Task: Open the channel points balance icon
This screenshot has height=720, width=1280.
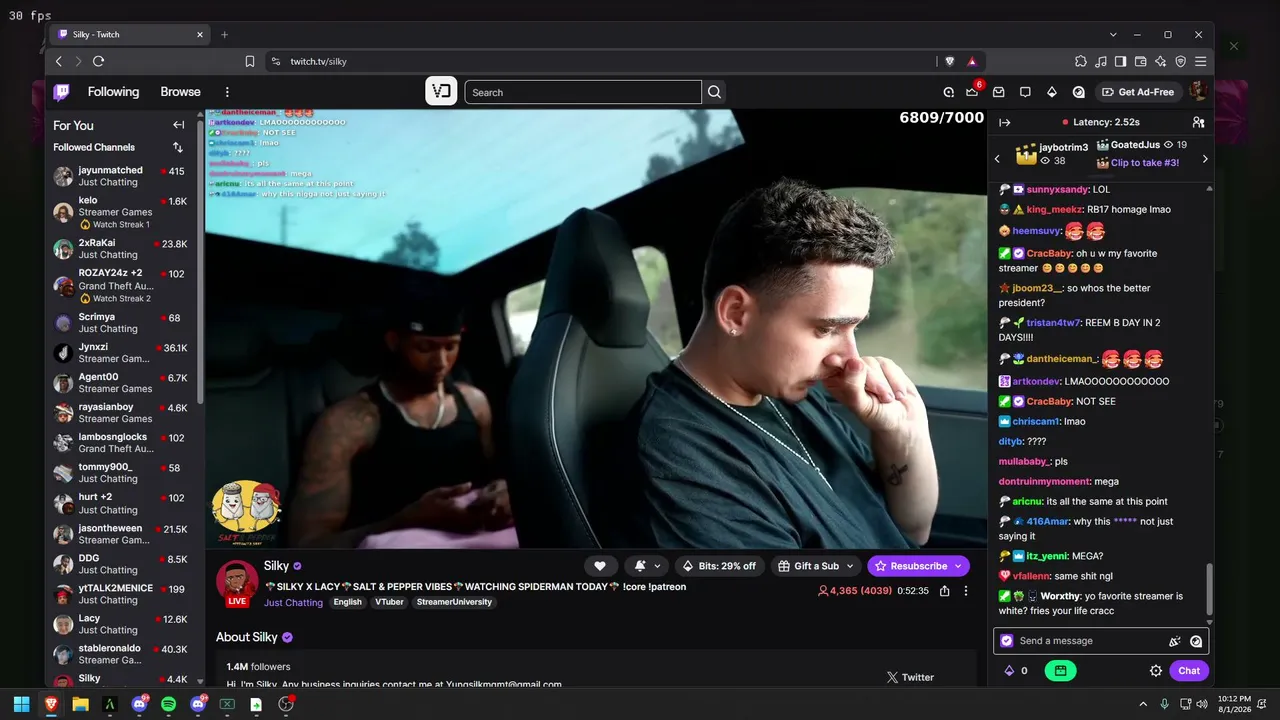Action: [1009, 671]
